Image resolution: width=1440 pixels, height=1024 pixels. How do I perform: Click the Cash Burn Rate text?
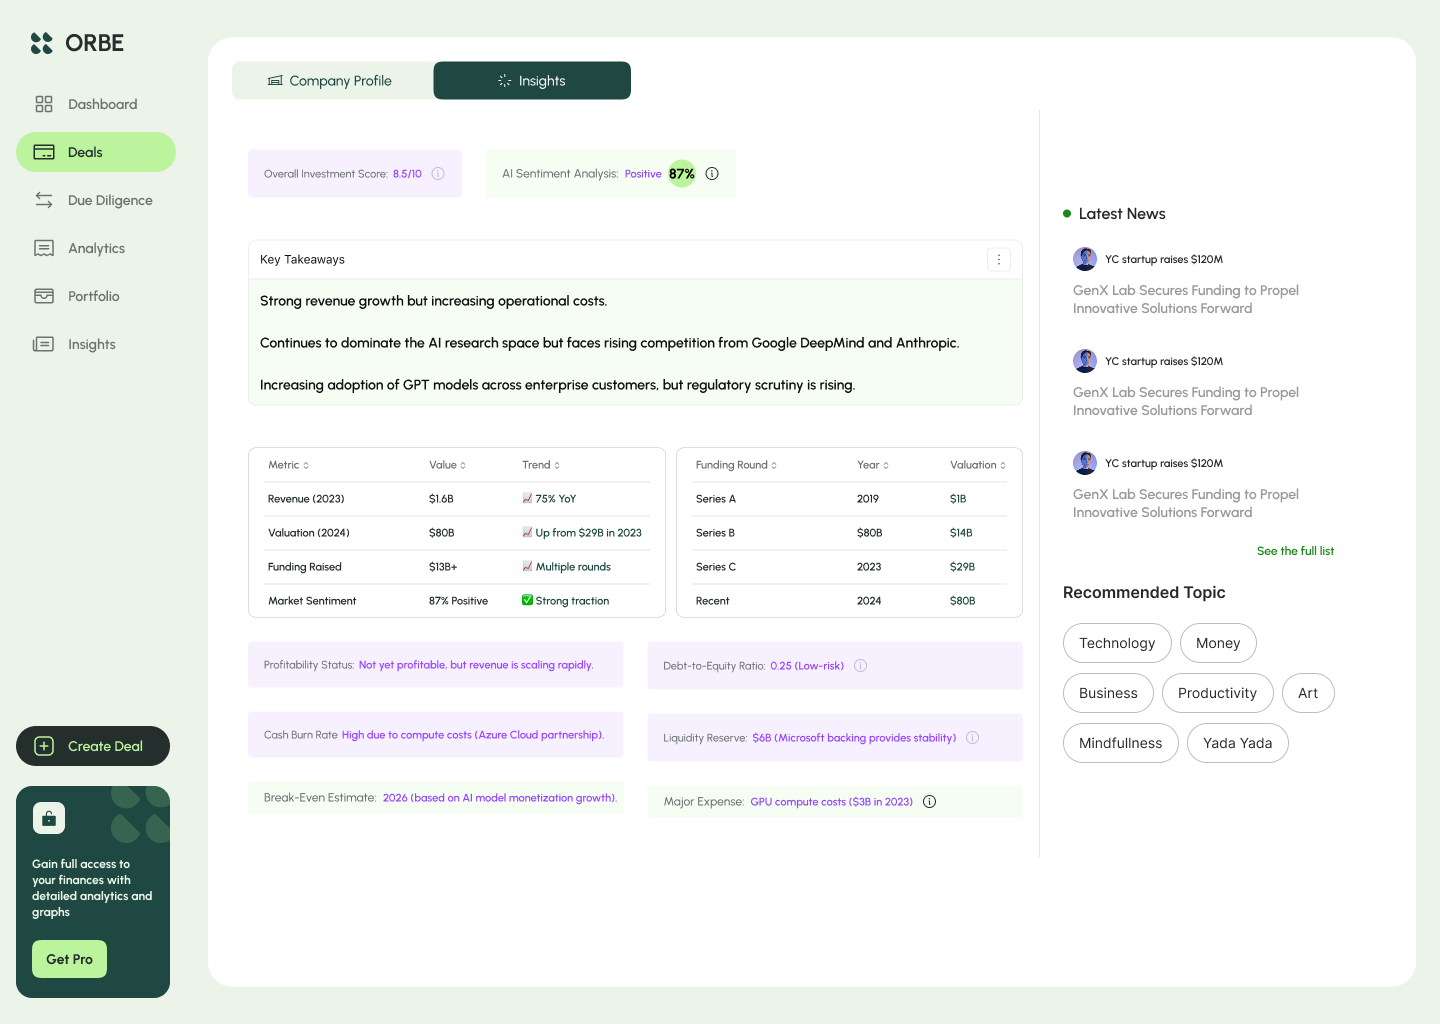pos(434,735)
